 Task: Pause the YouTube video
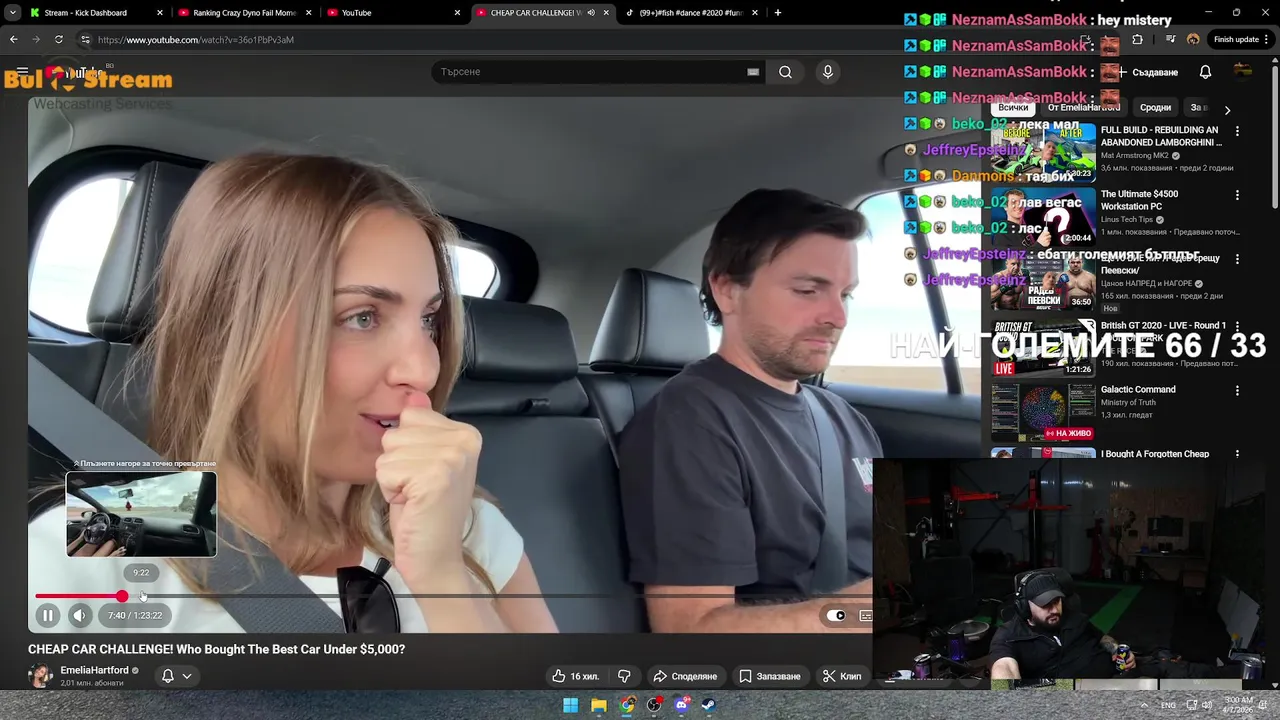point(47,616)
